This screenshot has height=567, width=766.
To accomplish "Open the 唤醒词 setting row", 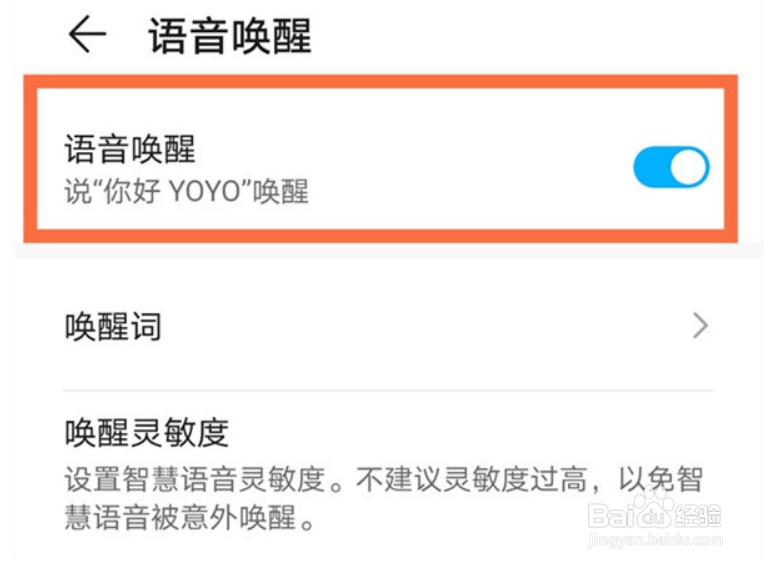I will [x=113, y=327].
